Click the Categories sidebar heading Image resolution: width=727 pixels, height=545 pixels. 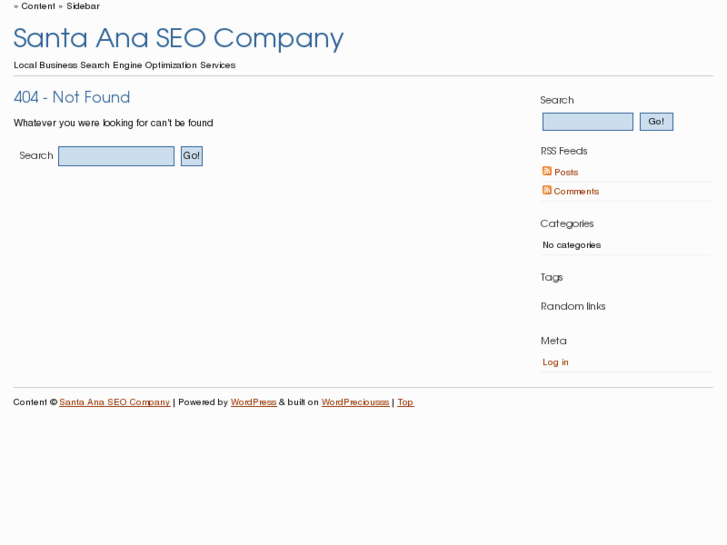(566, 224)
